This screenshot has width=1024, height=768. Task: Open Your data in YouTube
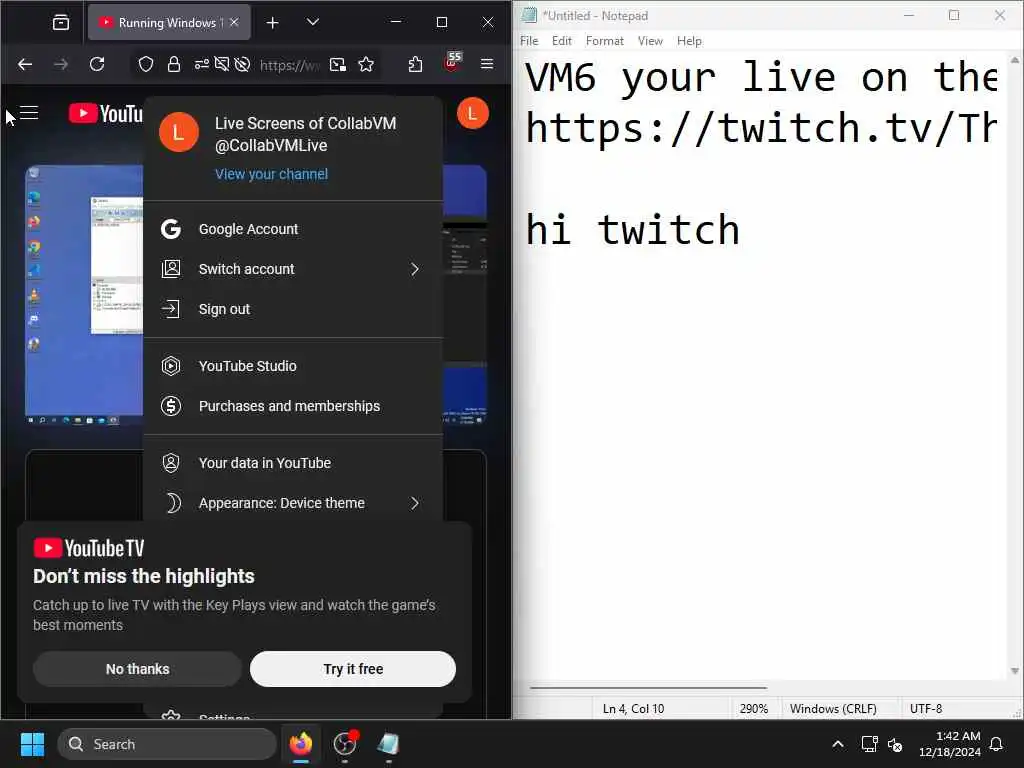coord(293,463)
